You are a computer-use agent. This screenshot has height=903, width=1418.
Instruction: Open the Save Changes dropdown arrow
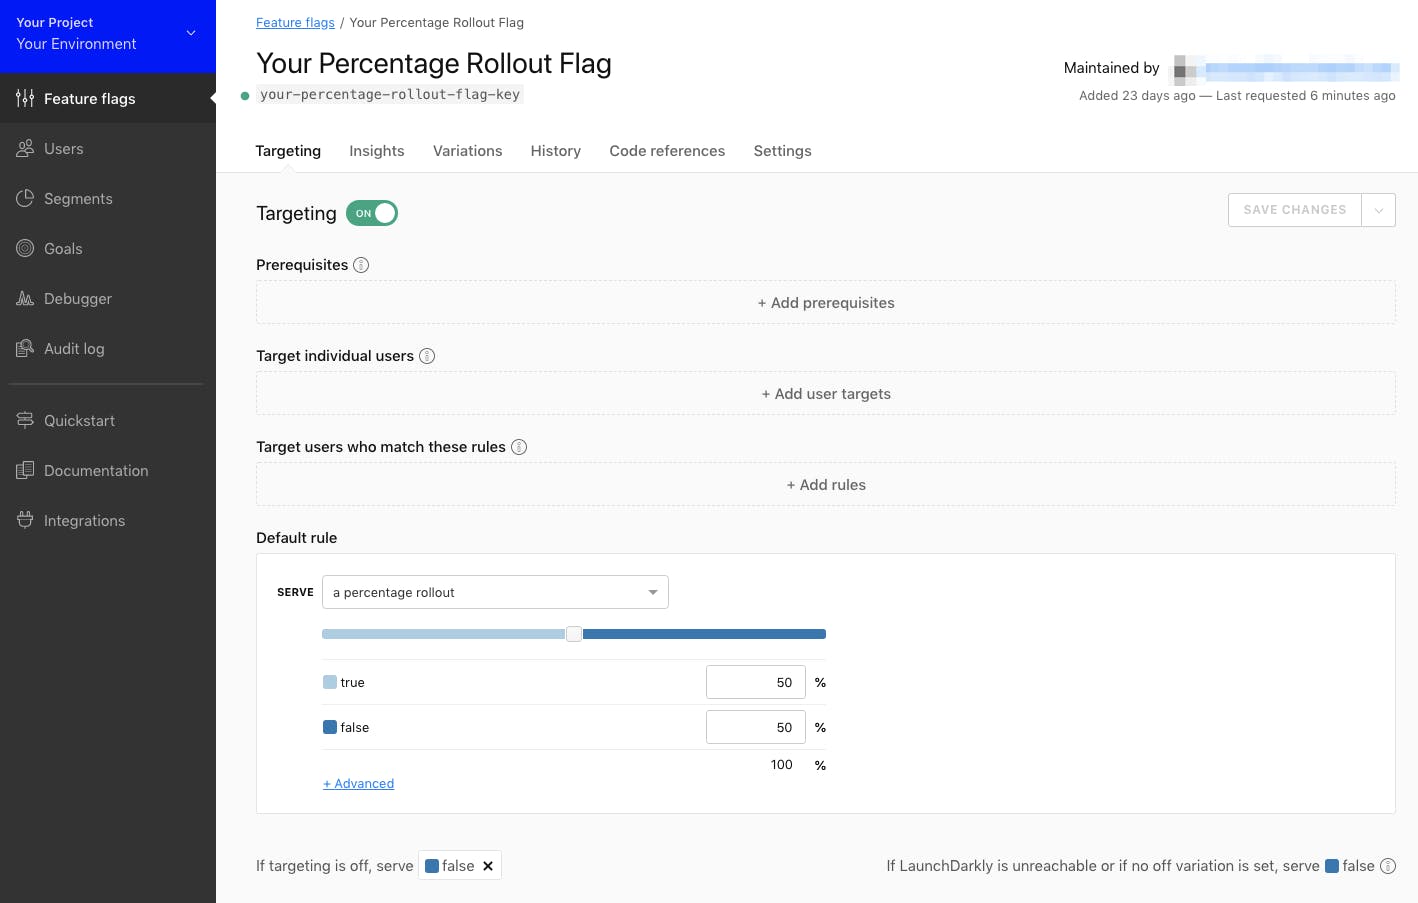1379,210
